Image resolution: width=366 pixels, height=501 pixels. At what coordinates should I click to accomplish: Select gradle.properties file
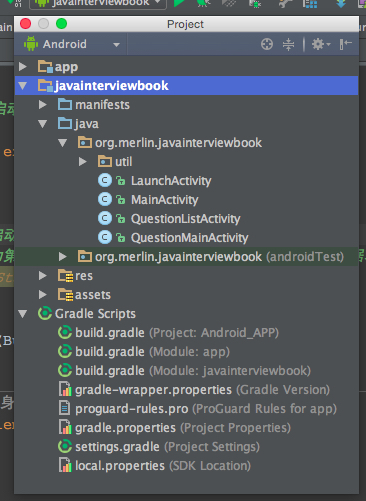tap(183, 428)
